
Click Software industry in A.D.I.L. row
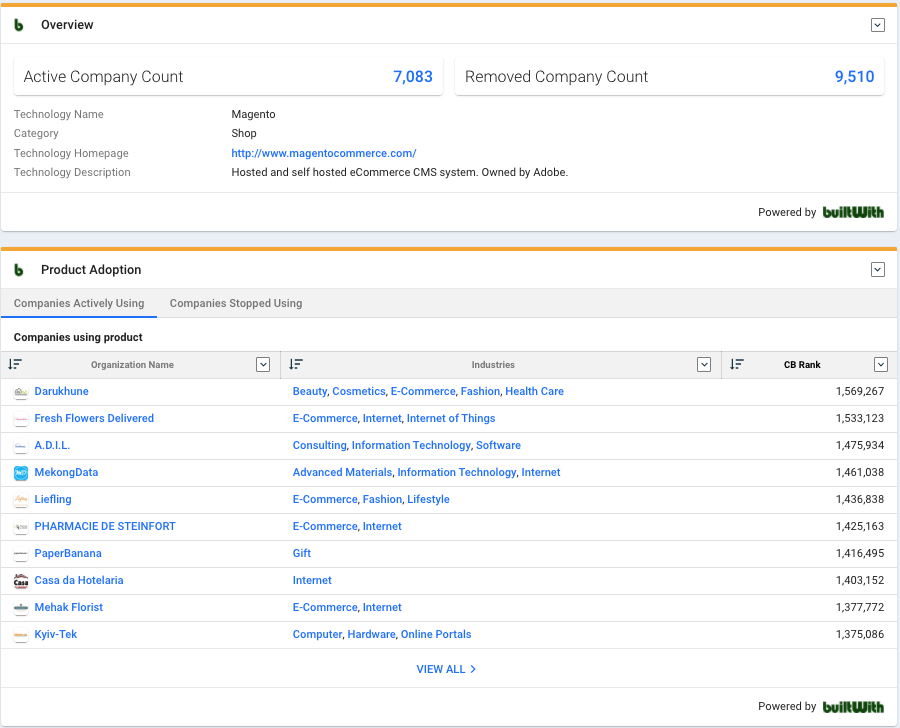coord(498,446)
